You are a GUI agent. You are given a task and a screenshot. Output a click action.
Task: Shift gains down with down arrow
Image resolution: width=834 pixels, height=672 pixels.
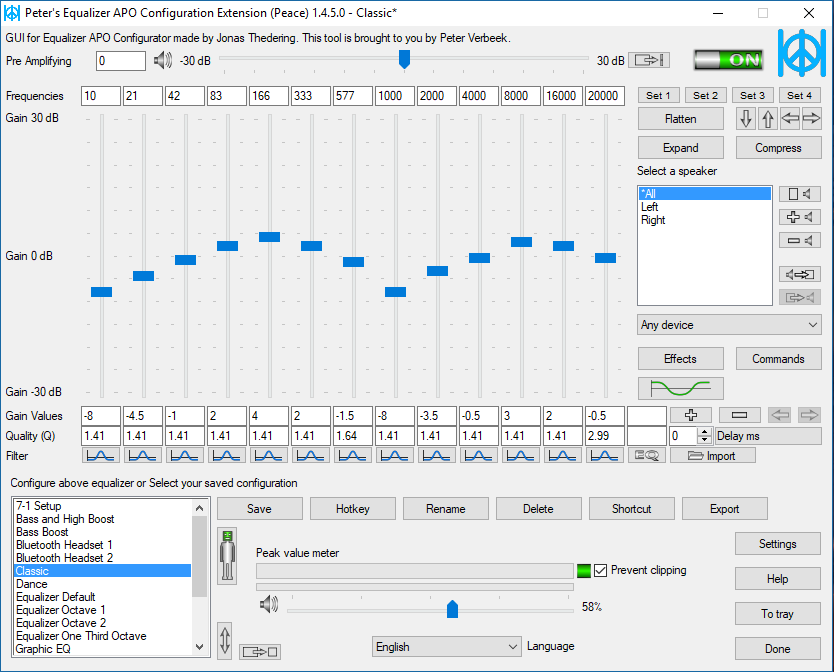tap(746, 119)
